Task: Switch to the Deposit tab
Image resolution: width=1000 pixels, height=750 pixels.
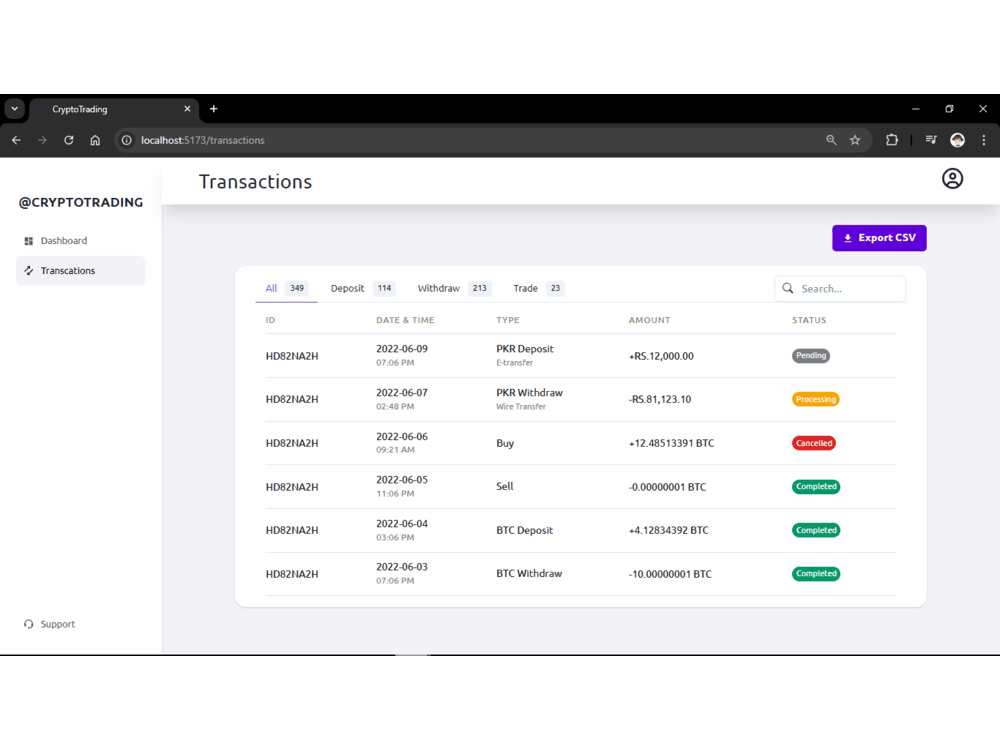Action: point(362,288)
